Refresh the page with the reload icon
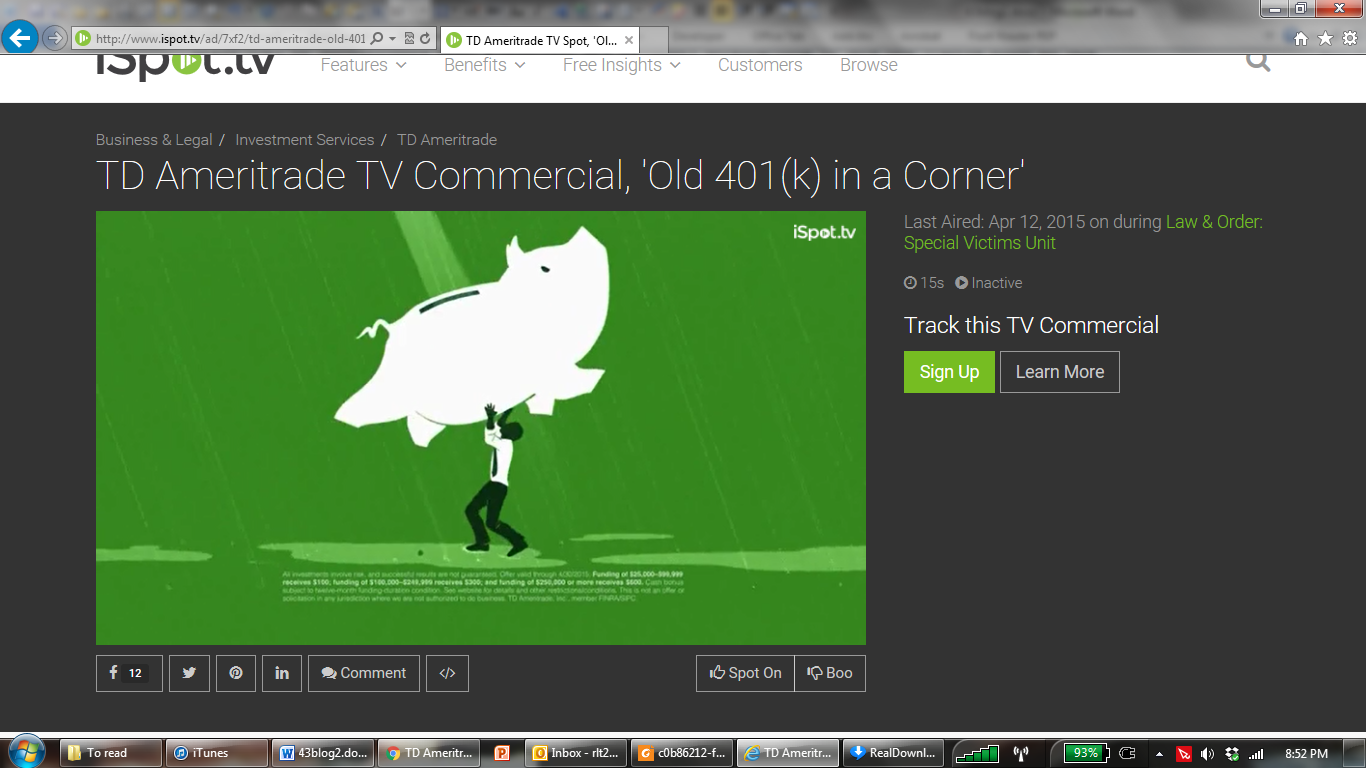This screenshot has height=768, width=1366. click(426, 39)
